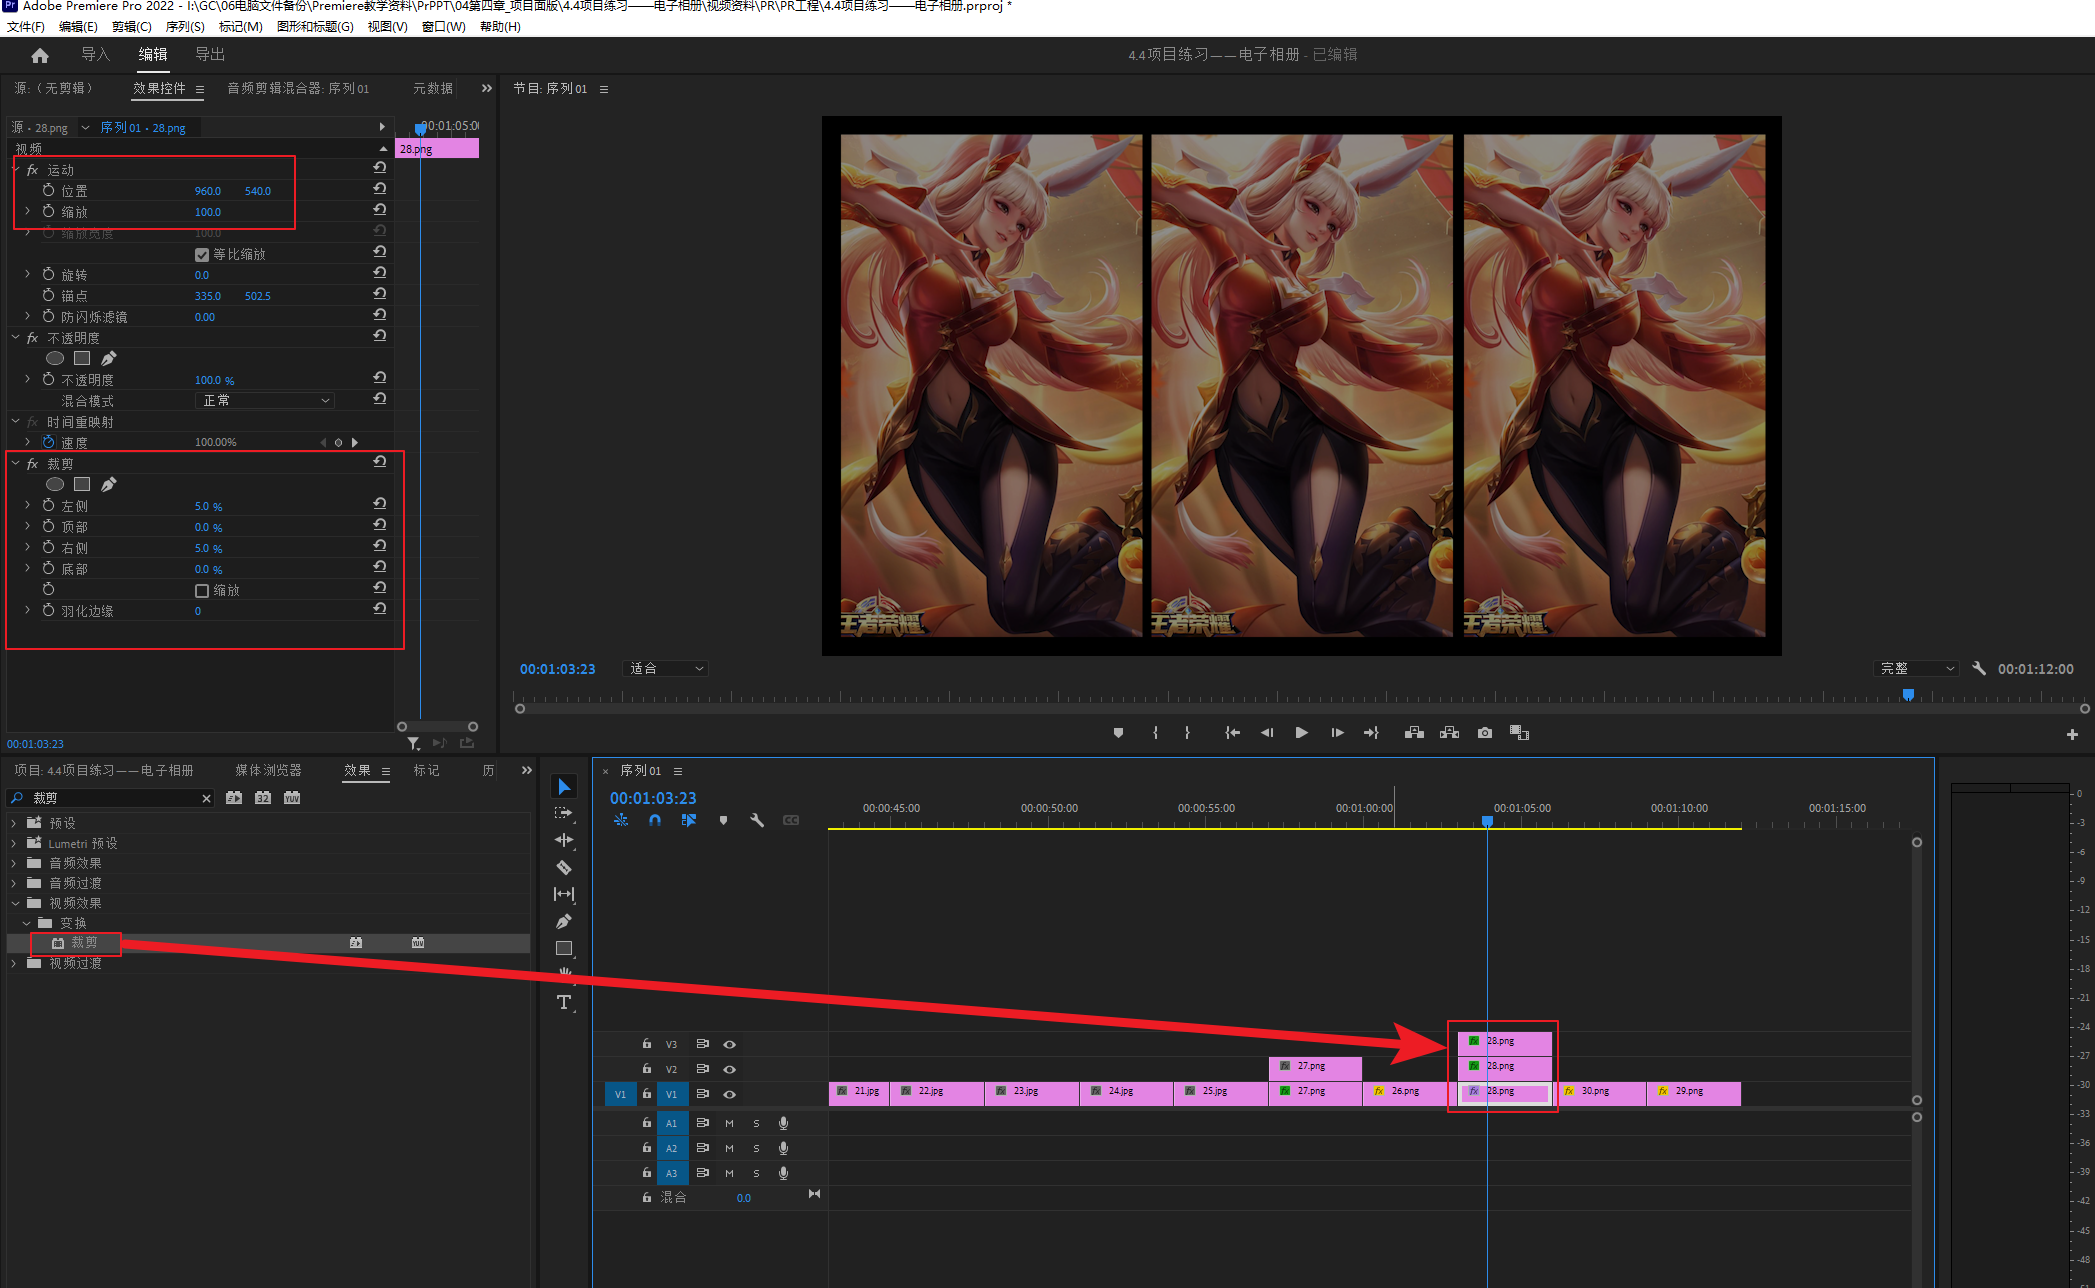Toggle snap in timeline magnet icon

point(655,820)
